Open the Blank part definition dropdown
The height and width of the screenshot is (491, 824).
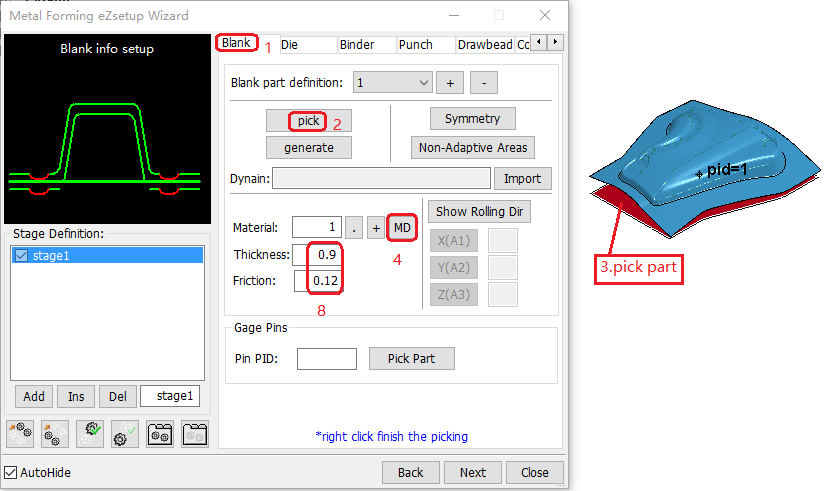(x=393, y=83)
